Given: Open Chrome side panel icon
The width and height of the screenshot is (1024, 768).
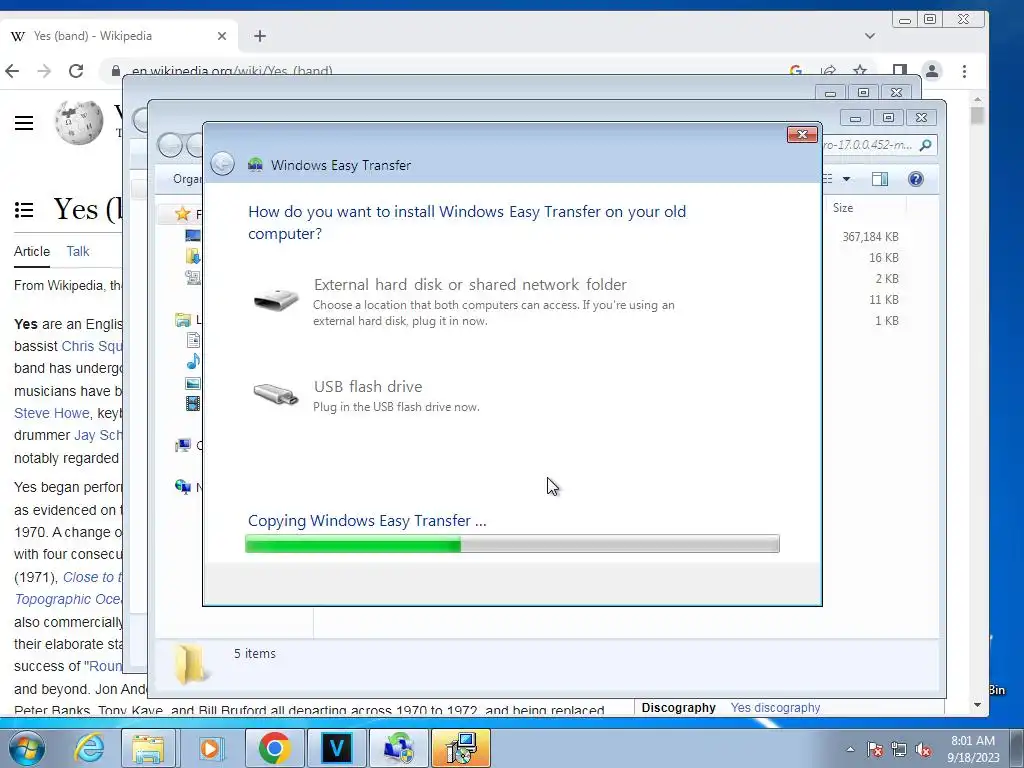Looking at the screenshot, I should tap(900, 71).
